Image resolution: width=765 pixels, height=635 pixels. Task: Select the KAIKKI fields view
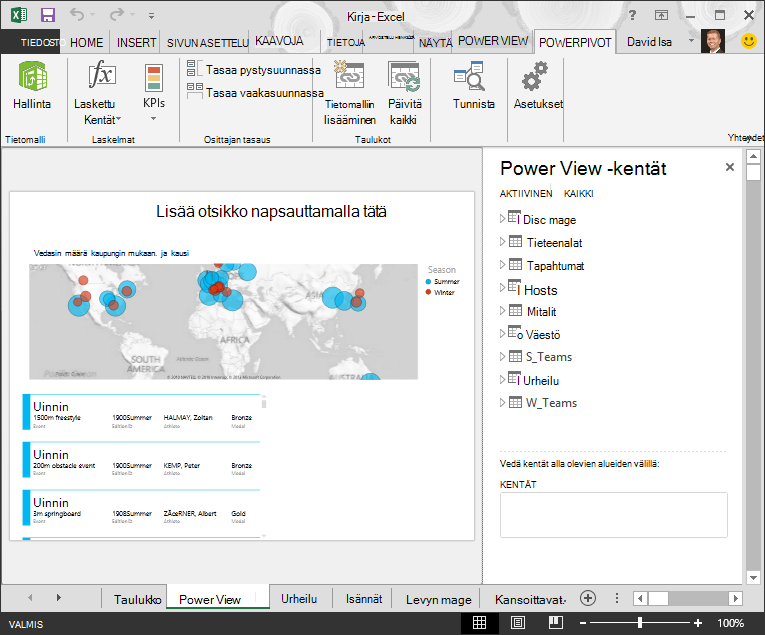(579, 194)
